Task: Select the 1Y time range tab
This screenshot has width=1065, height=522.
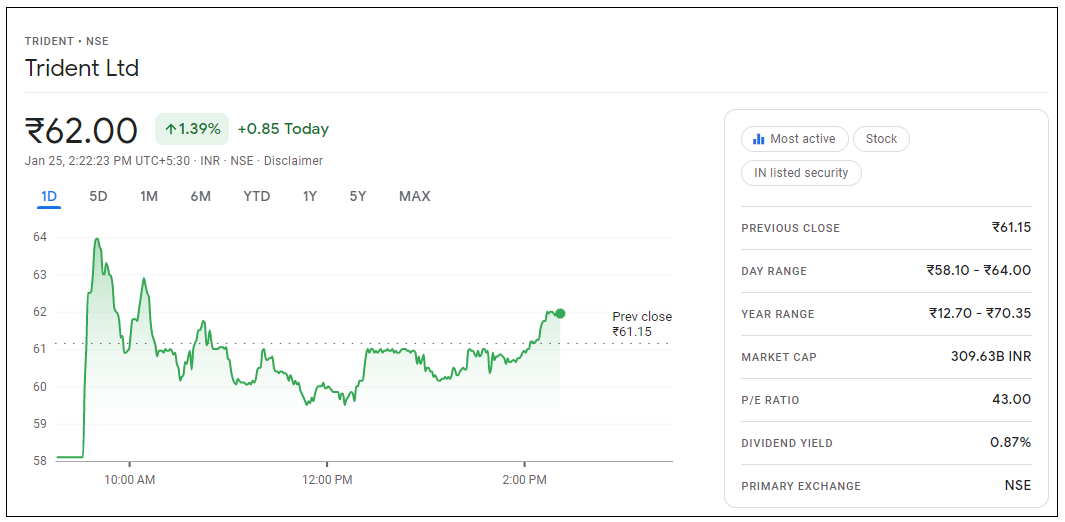Action: pyautogui.click(x=310, y=196)
